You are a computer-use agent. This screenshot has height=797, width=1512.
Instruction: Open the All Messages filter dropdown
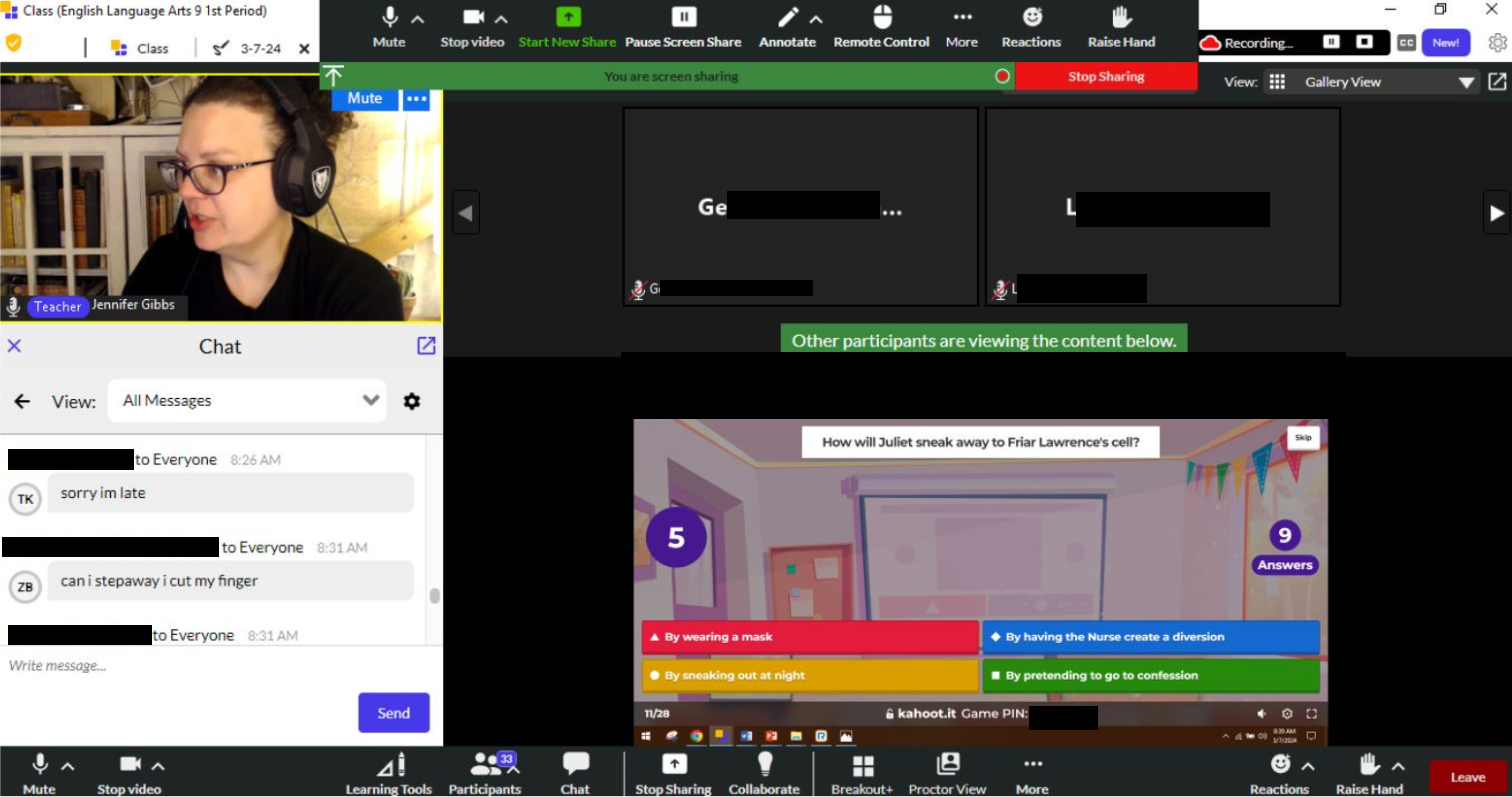pyautogui.click(x=247, y=401)
